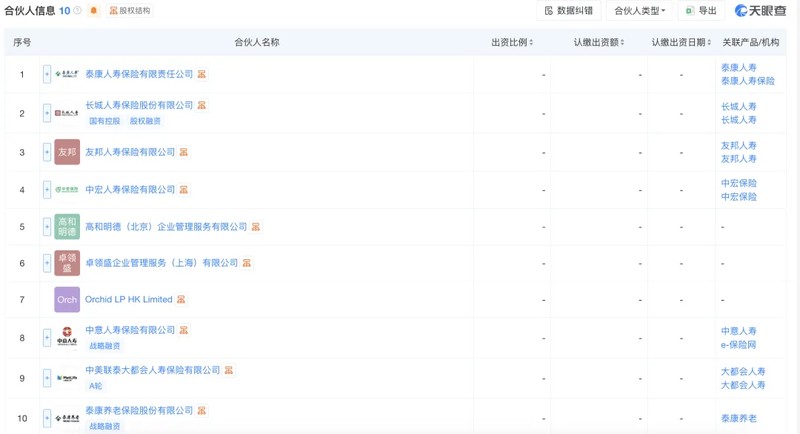Viewport: 800px width, 434px height.
Task: Click the 高和明德 logo tile
Action: pos(67,226)
